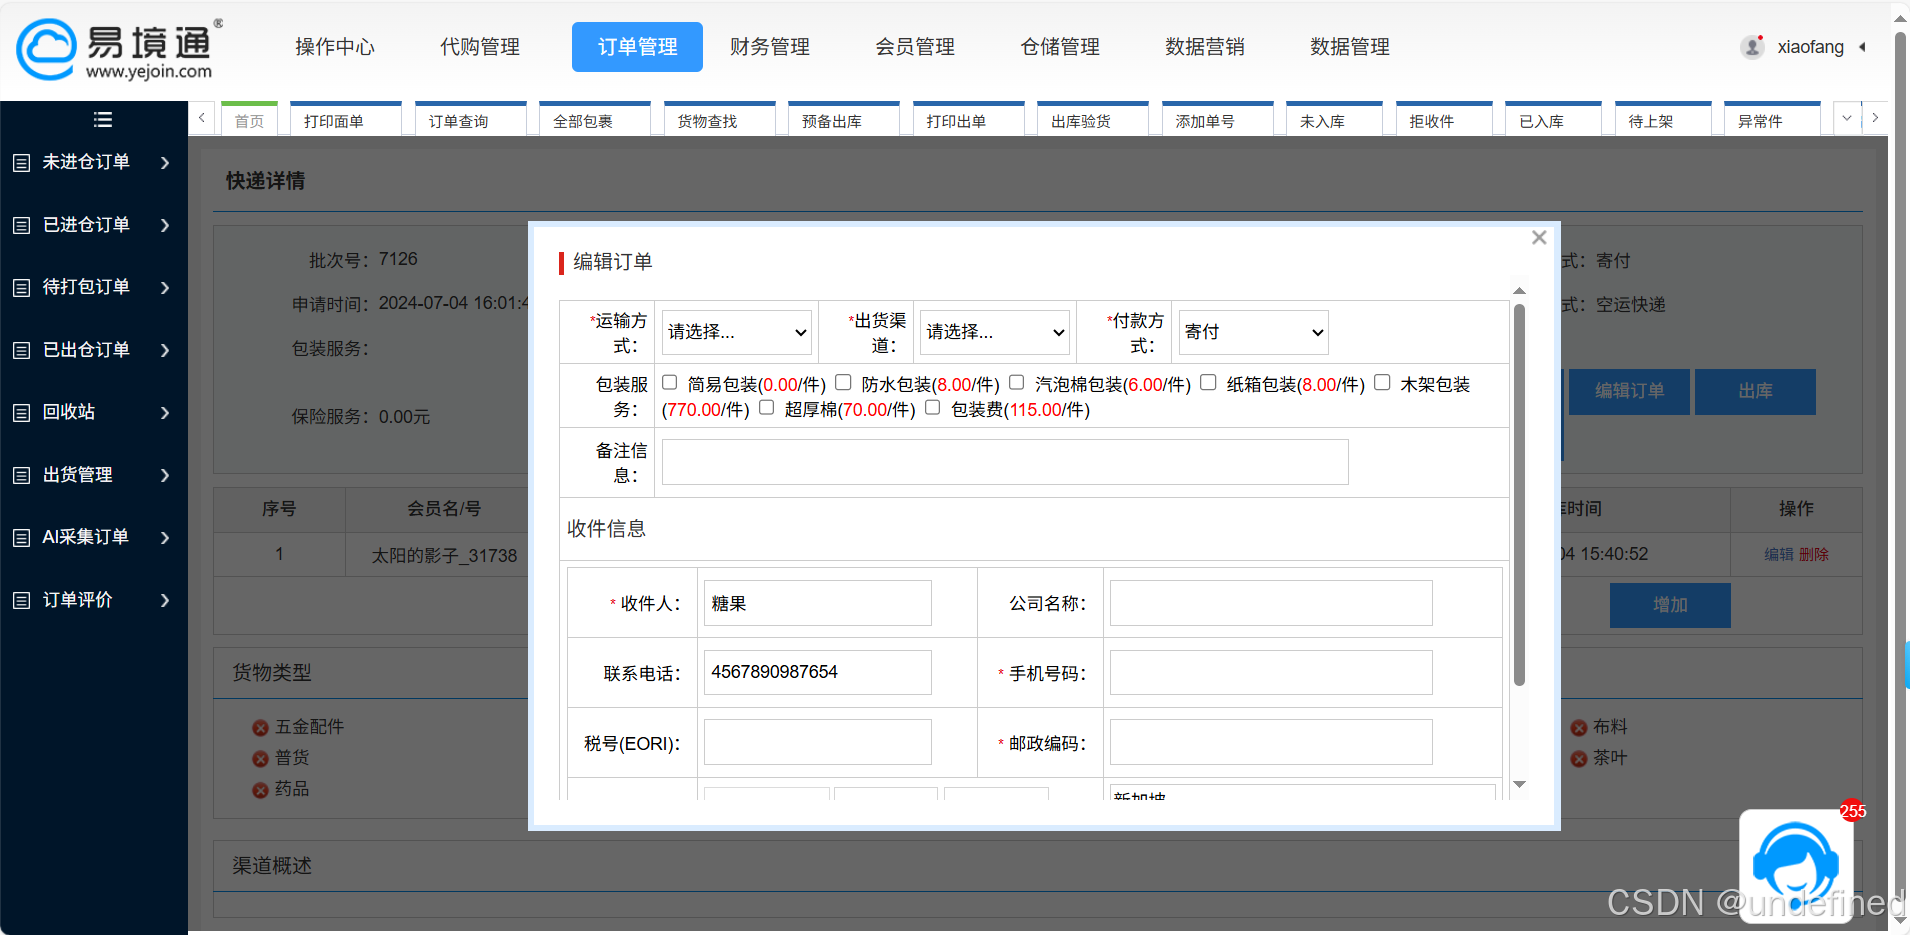The image size is (1910, 935).
Task: Click the dialog scrollbar down arrow
Action: click(x=1519, y=785)
